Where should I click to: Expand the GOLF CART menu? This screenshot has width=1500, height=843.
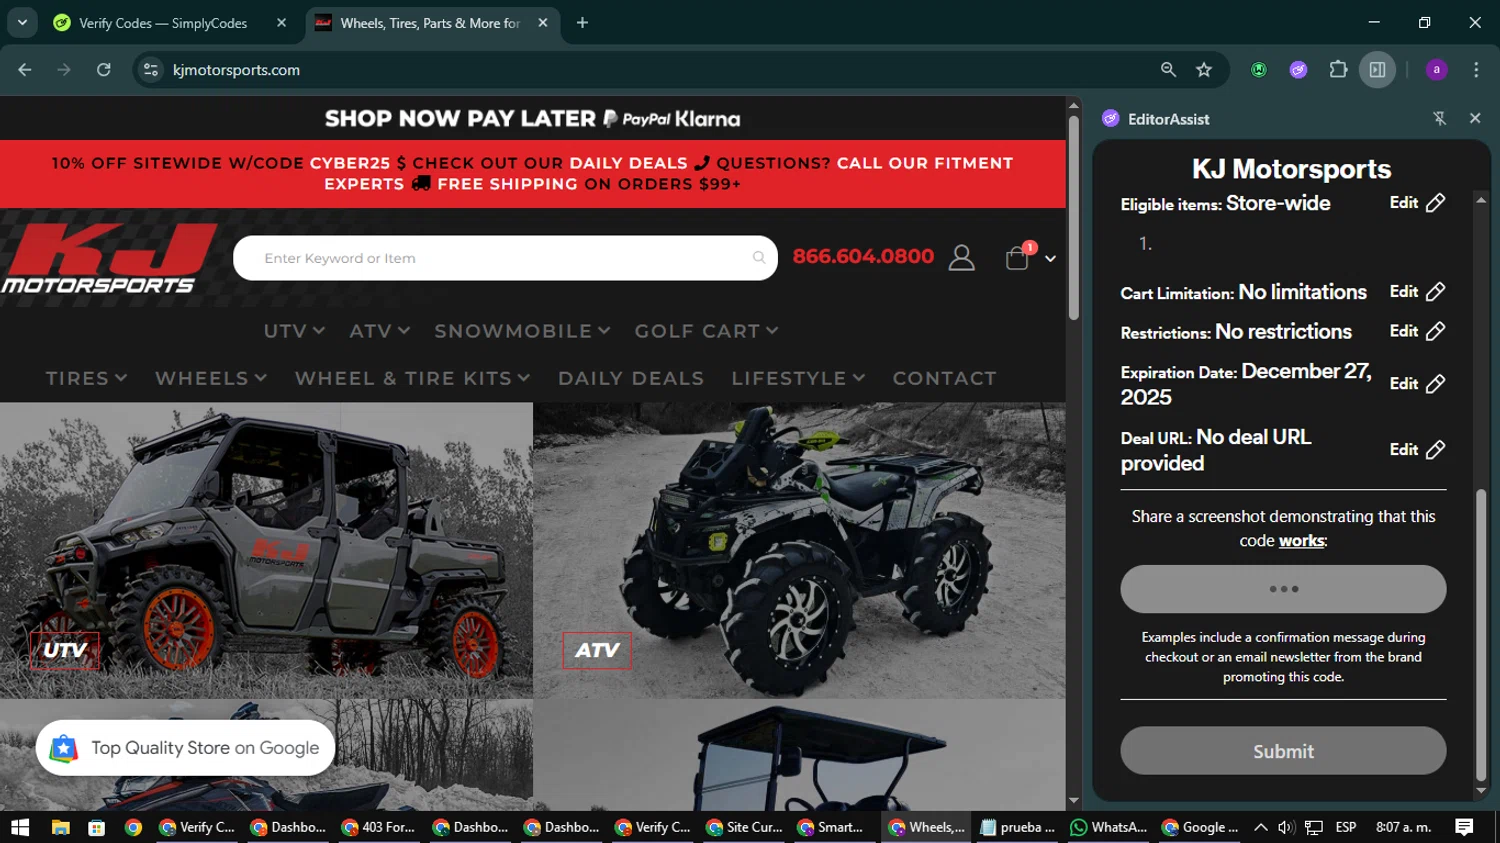click(706, 331)
